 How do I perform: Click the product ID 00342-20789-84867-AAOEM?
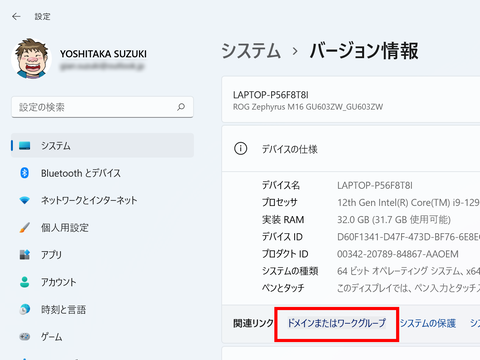pyautogui.click(x=398, y=254)
